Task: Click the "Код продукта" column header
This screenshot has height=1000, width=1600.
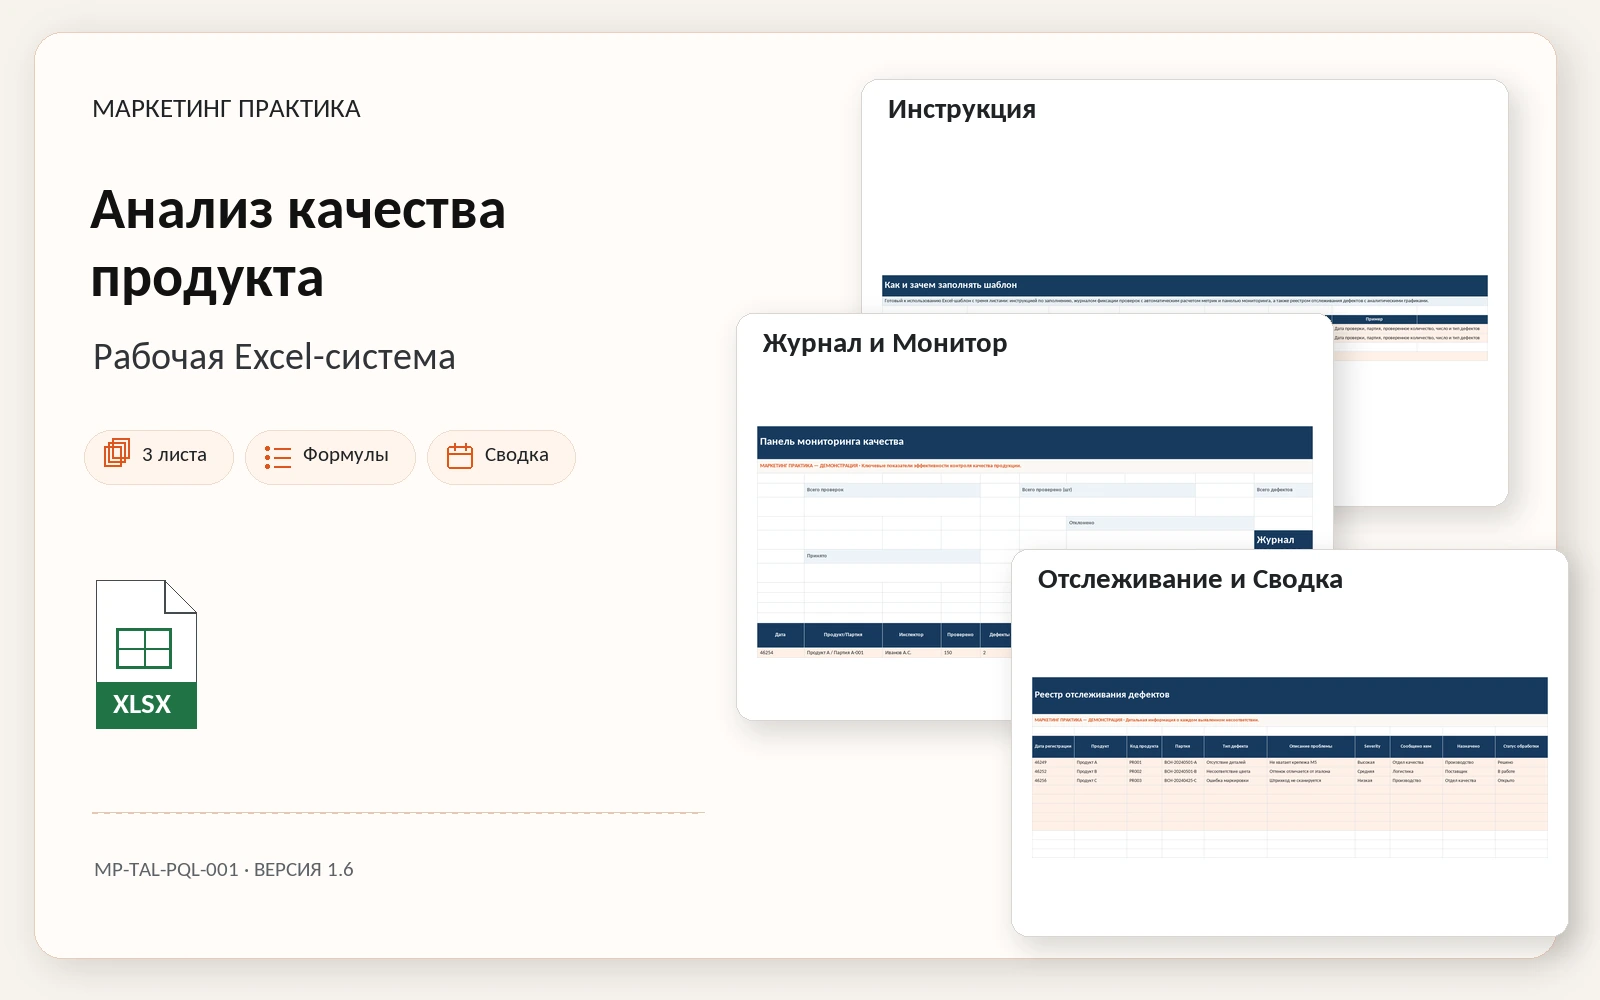Action: tap(1144, 746)
